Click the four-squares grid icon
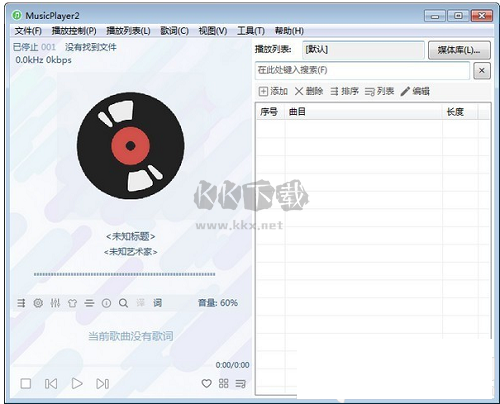 click(x=224, y=383)
